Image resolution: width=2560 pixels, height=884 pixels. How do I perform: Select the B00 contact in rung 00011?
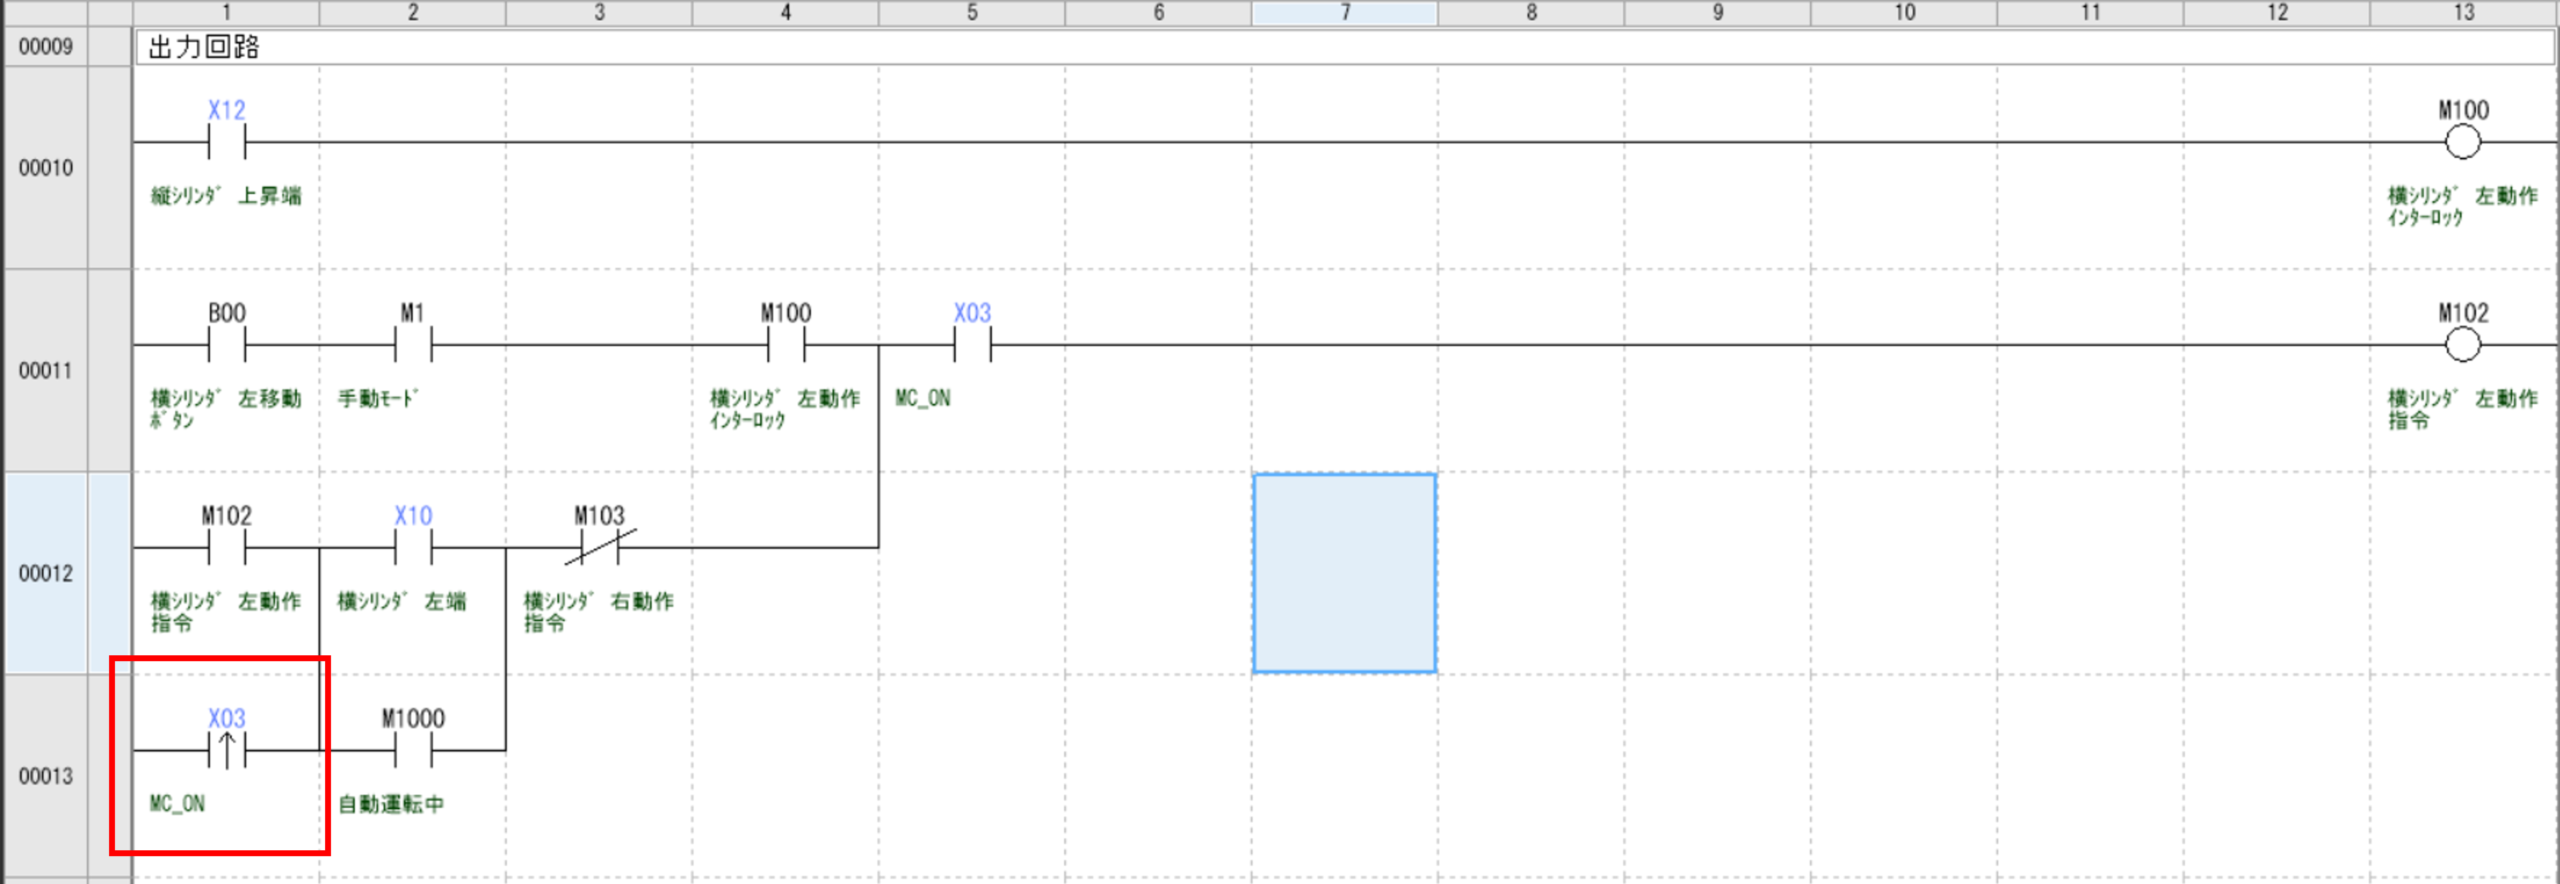(227, 345)
